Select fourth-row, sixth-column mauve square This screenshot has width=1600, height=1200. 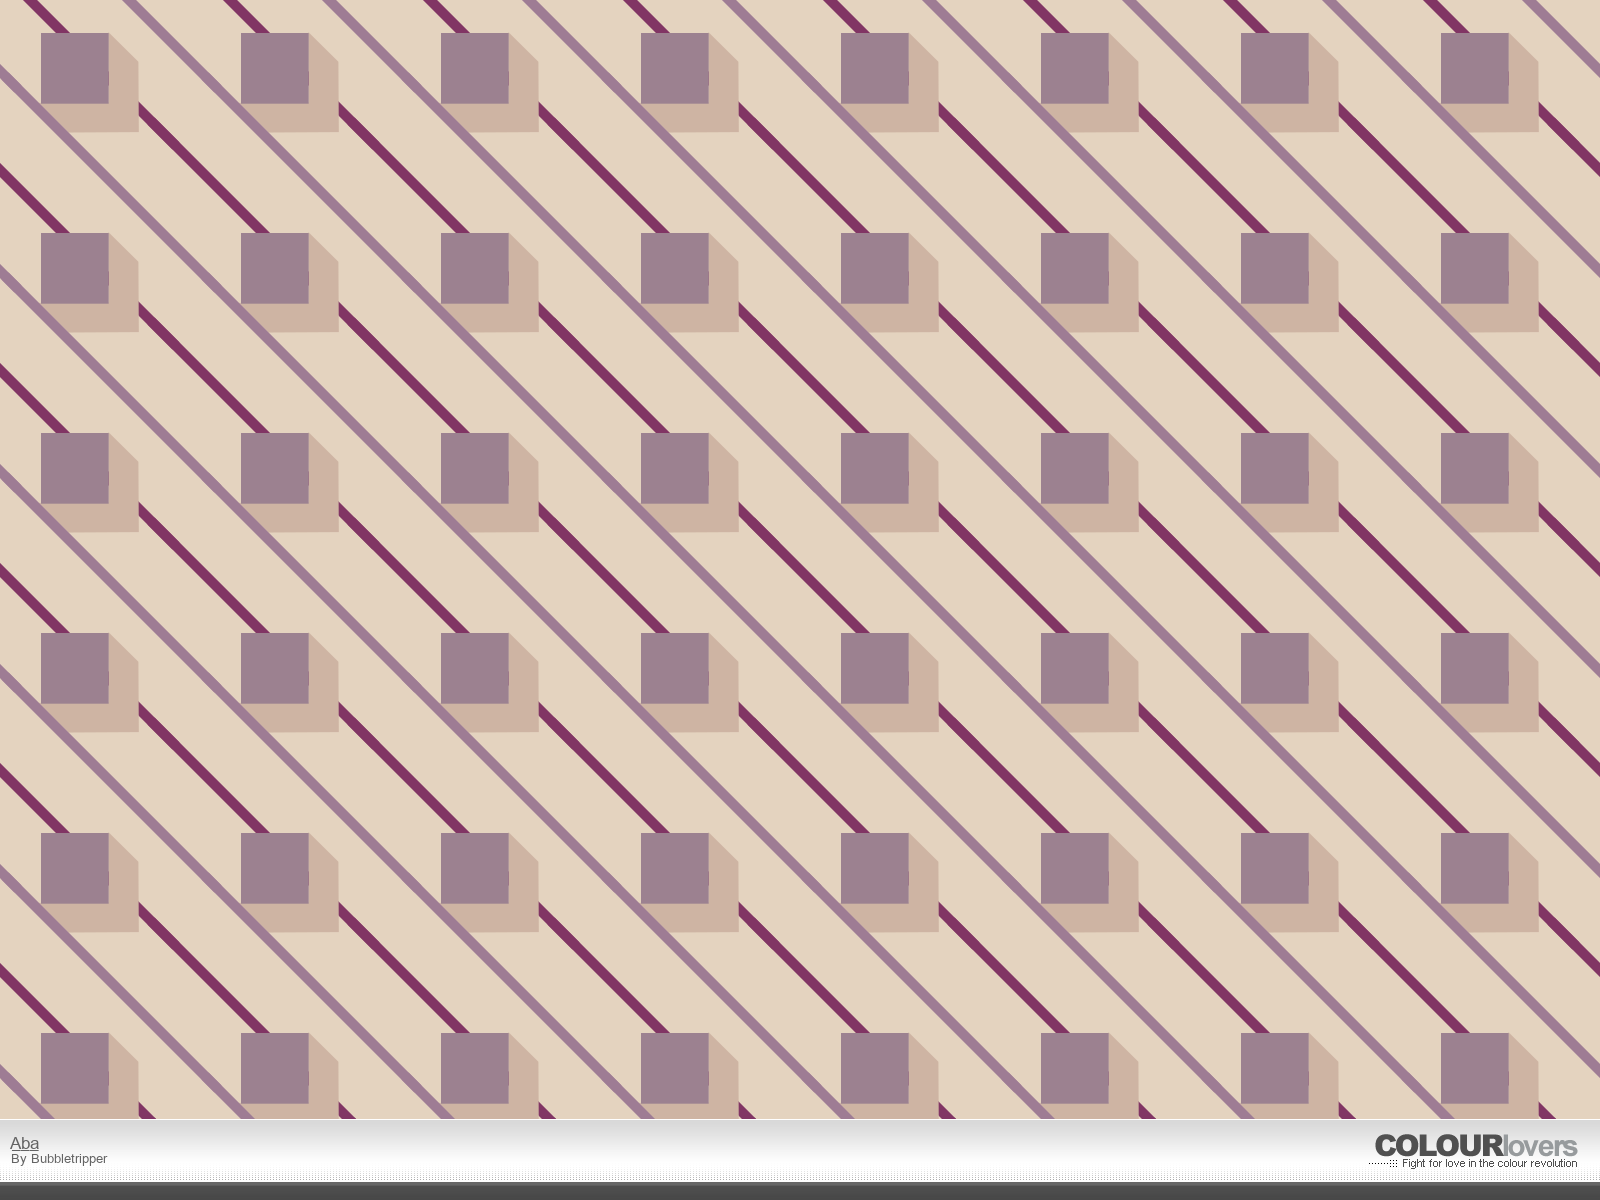point(1075,668)
